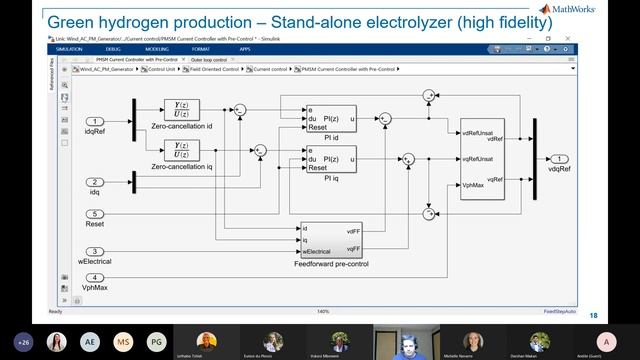640x360 pixels.
Task: Select the Zoom tool in palette
Action: [x=64, y=85]
